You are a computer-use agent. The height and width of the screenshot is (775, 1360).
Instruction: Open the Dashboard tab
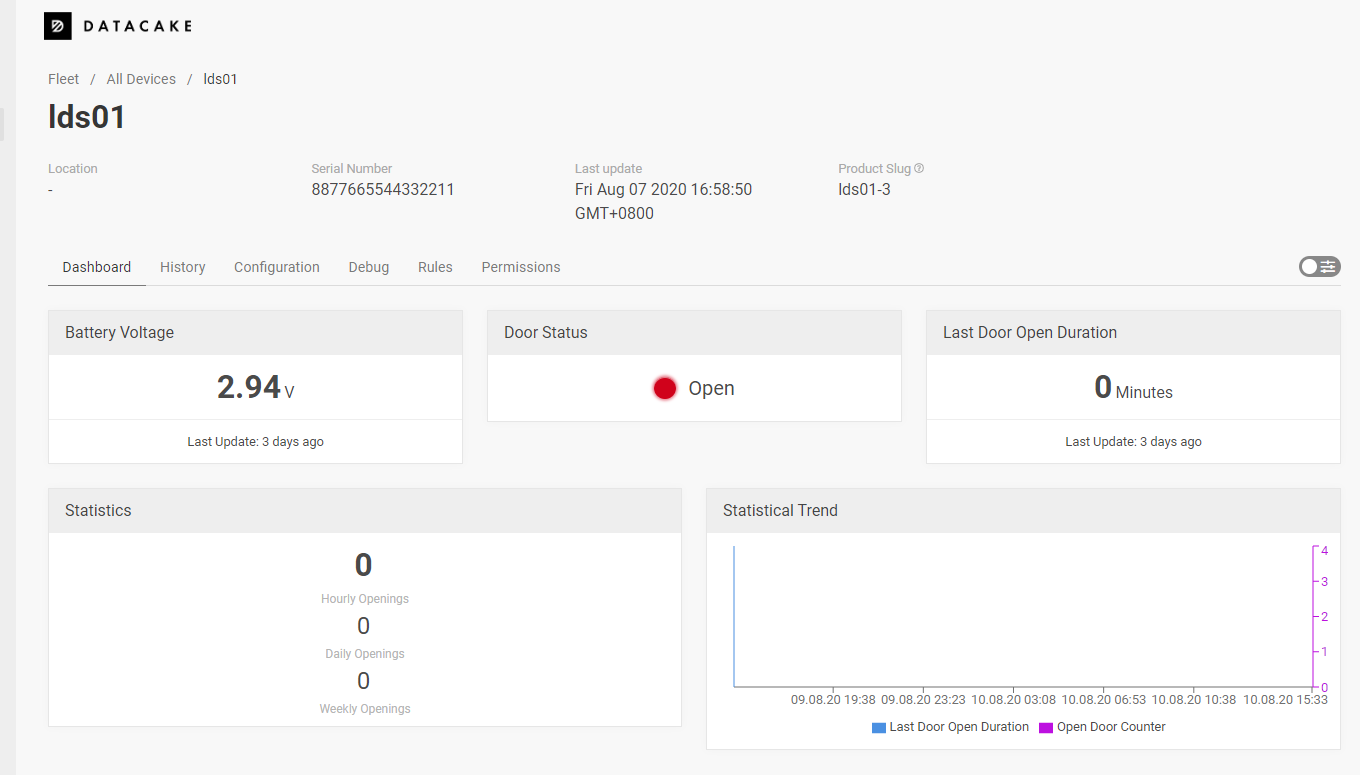click(x=97, y=267)
